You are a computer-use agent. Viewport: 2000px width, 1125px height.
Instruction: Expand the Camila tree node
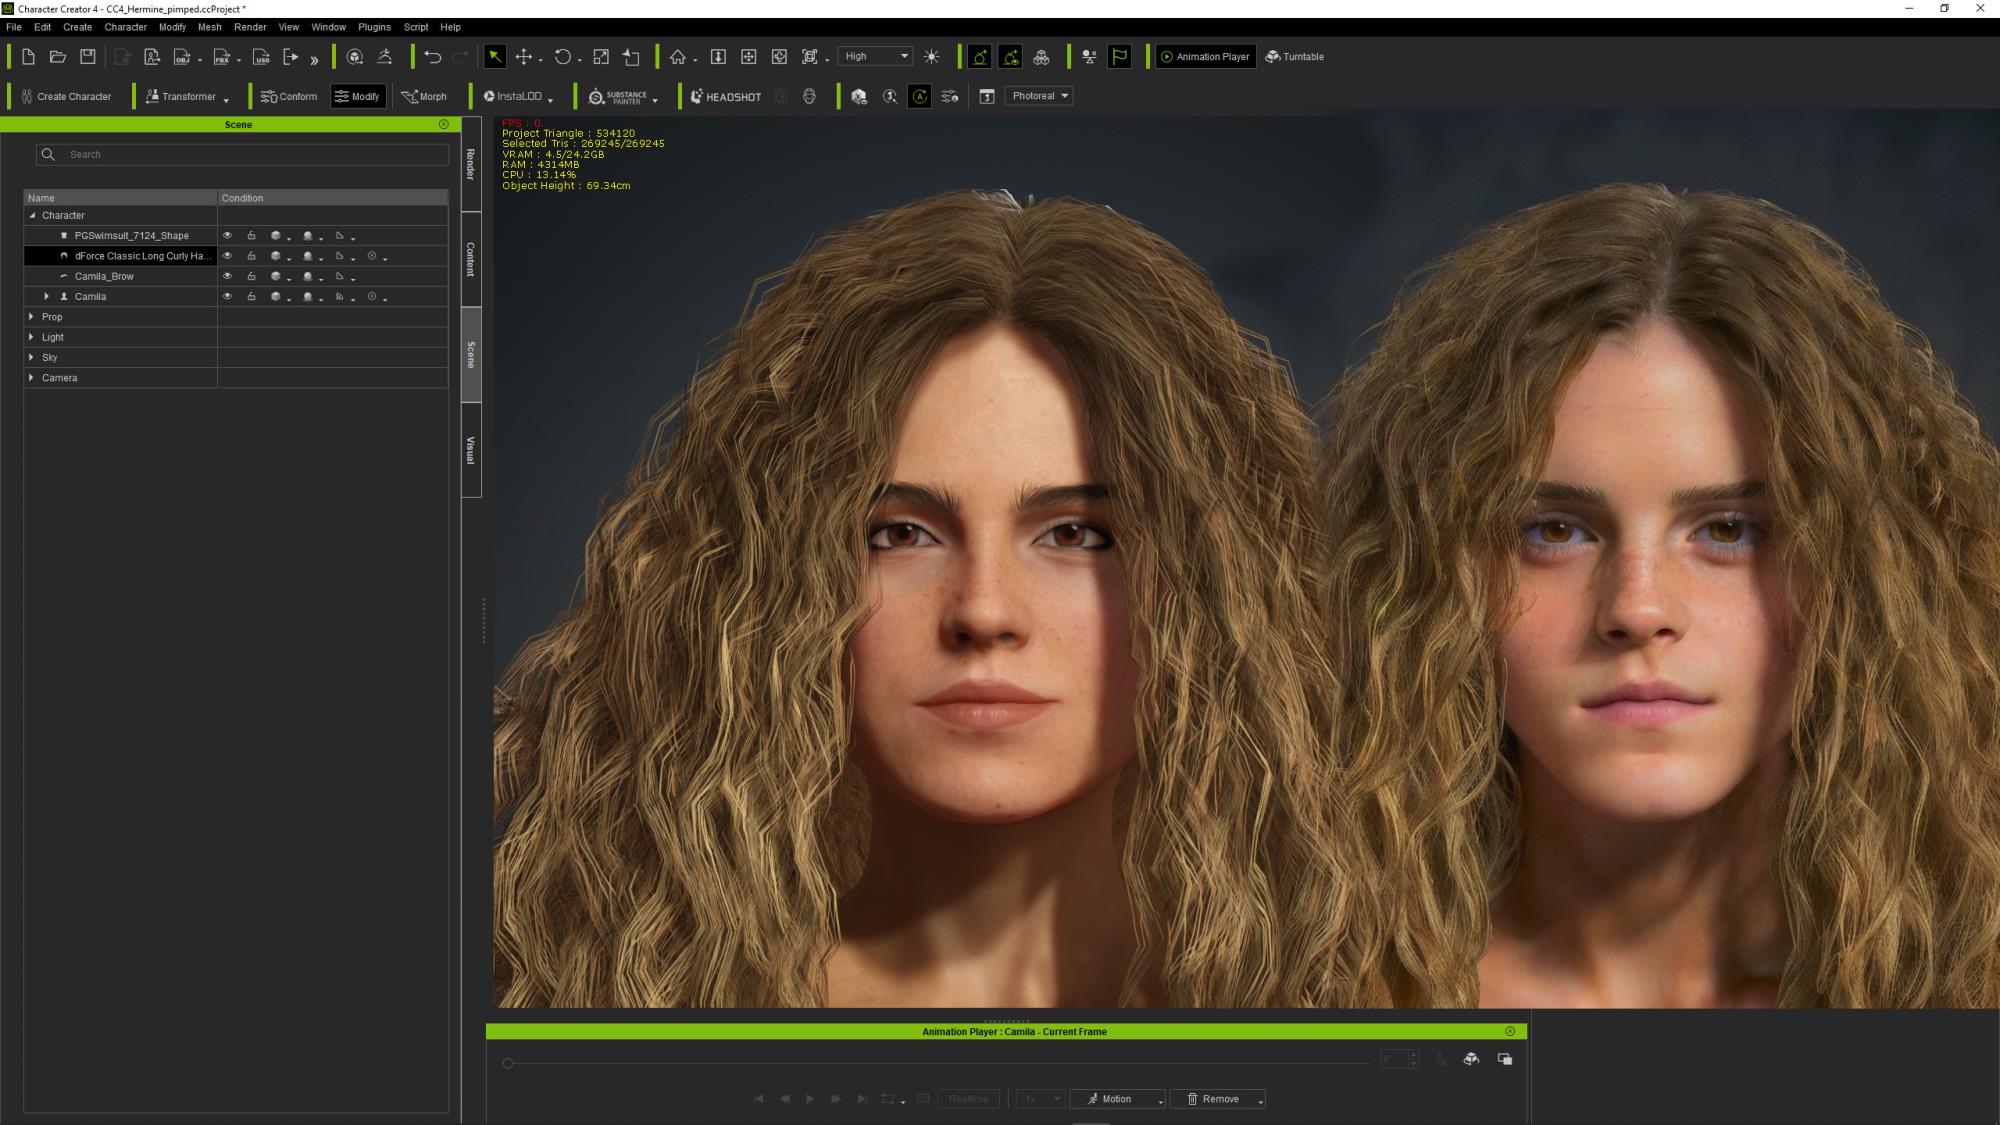pos(46,296)
